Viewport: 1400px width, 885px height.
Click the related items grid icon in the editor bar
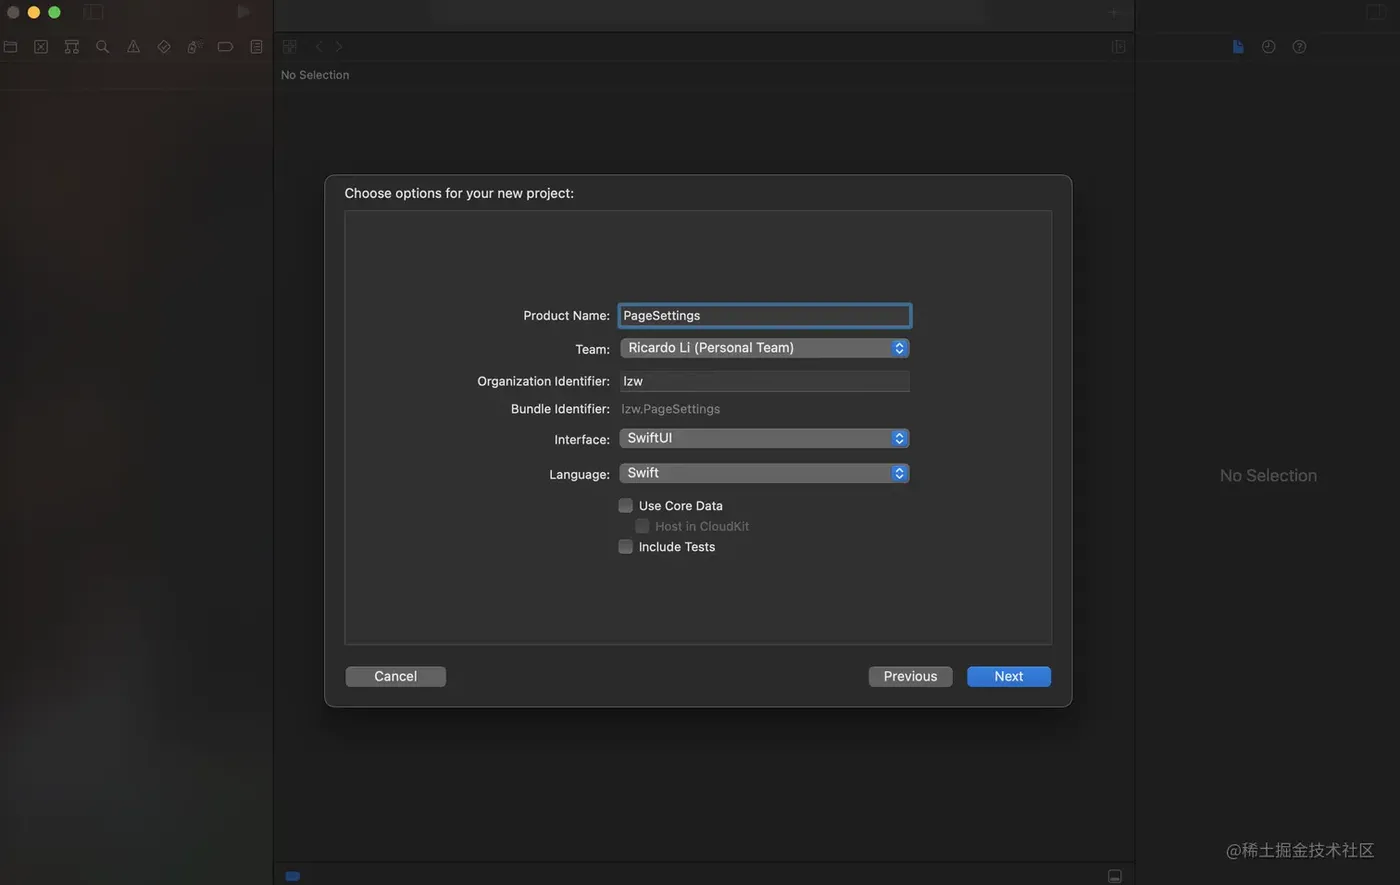[x=290, y=46]
